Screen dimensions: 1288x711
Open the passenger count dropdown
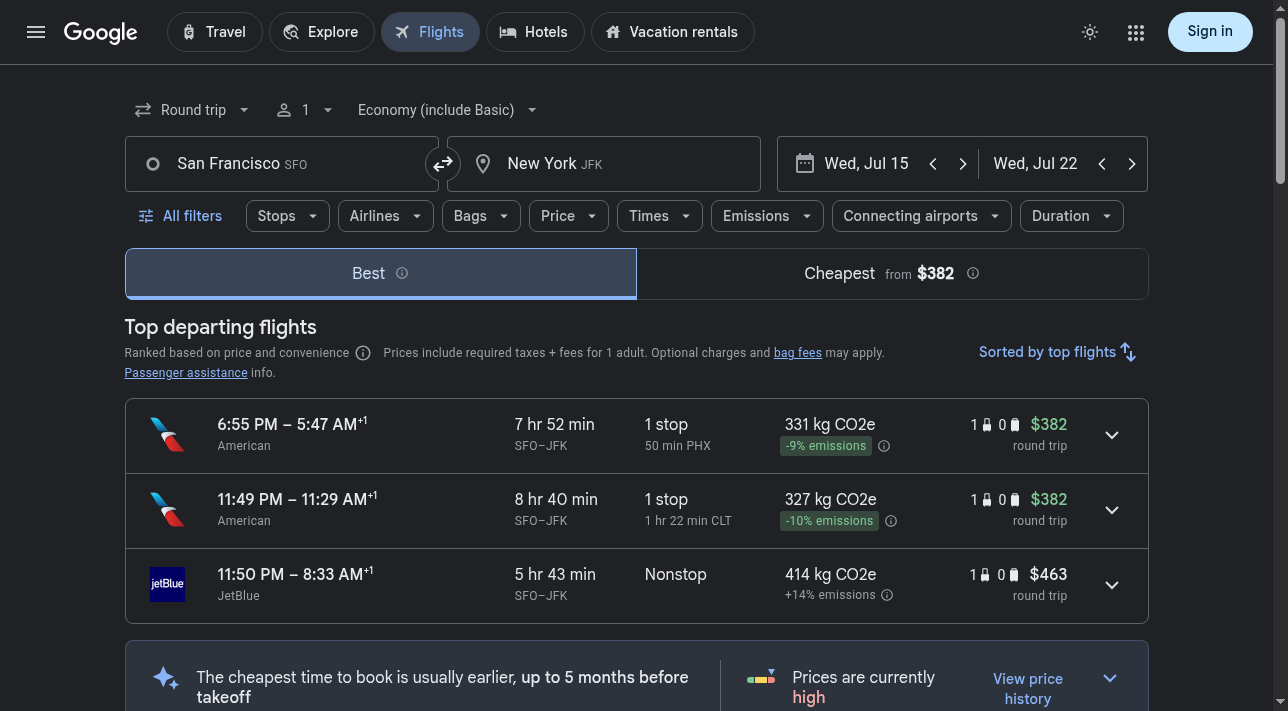tap(305, 110)
